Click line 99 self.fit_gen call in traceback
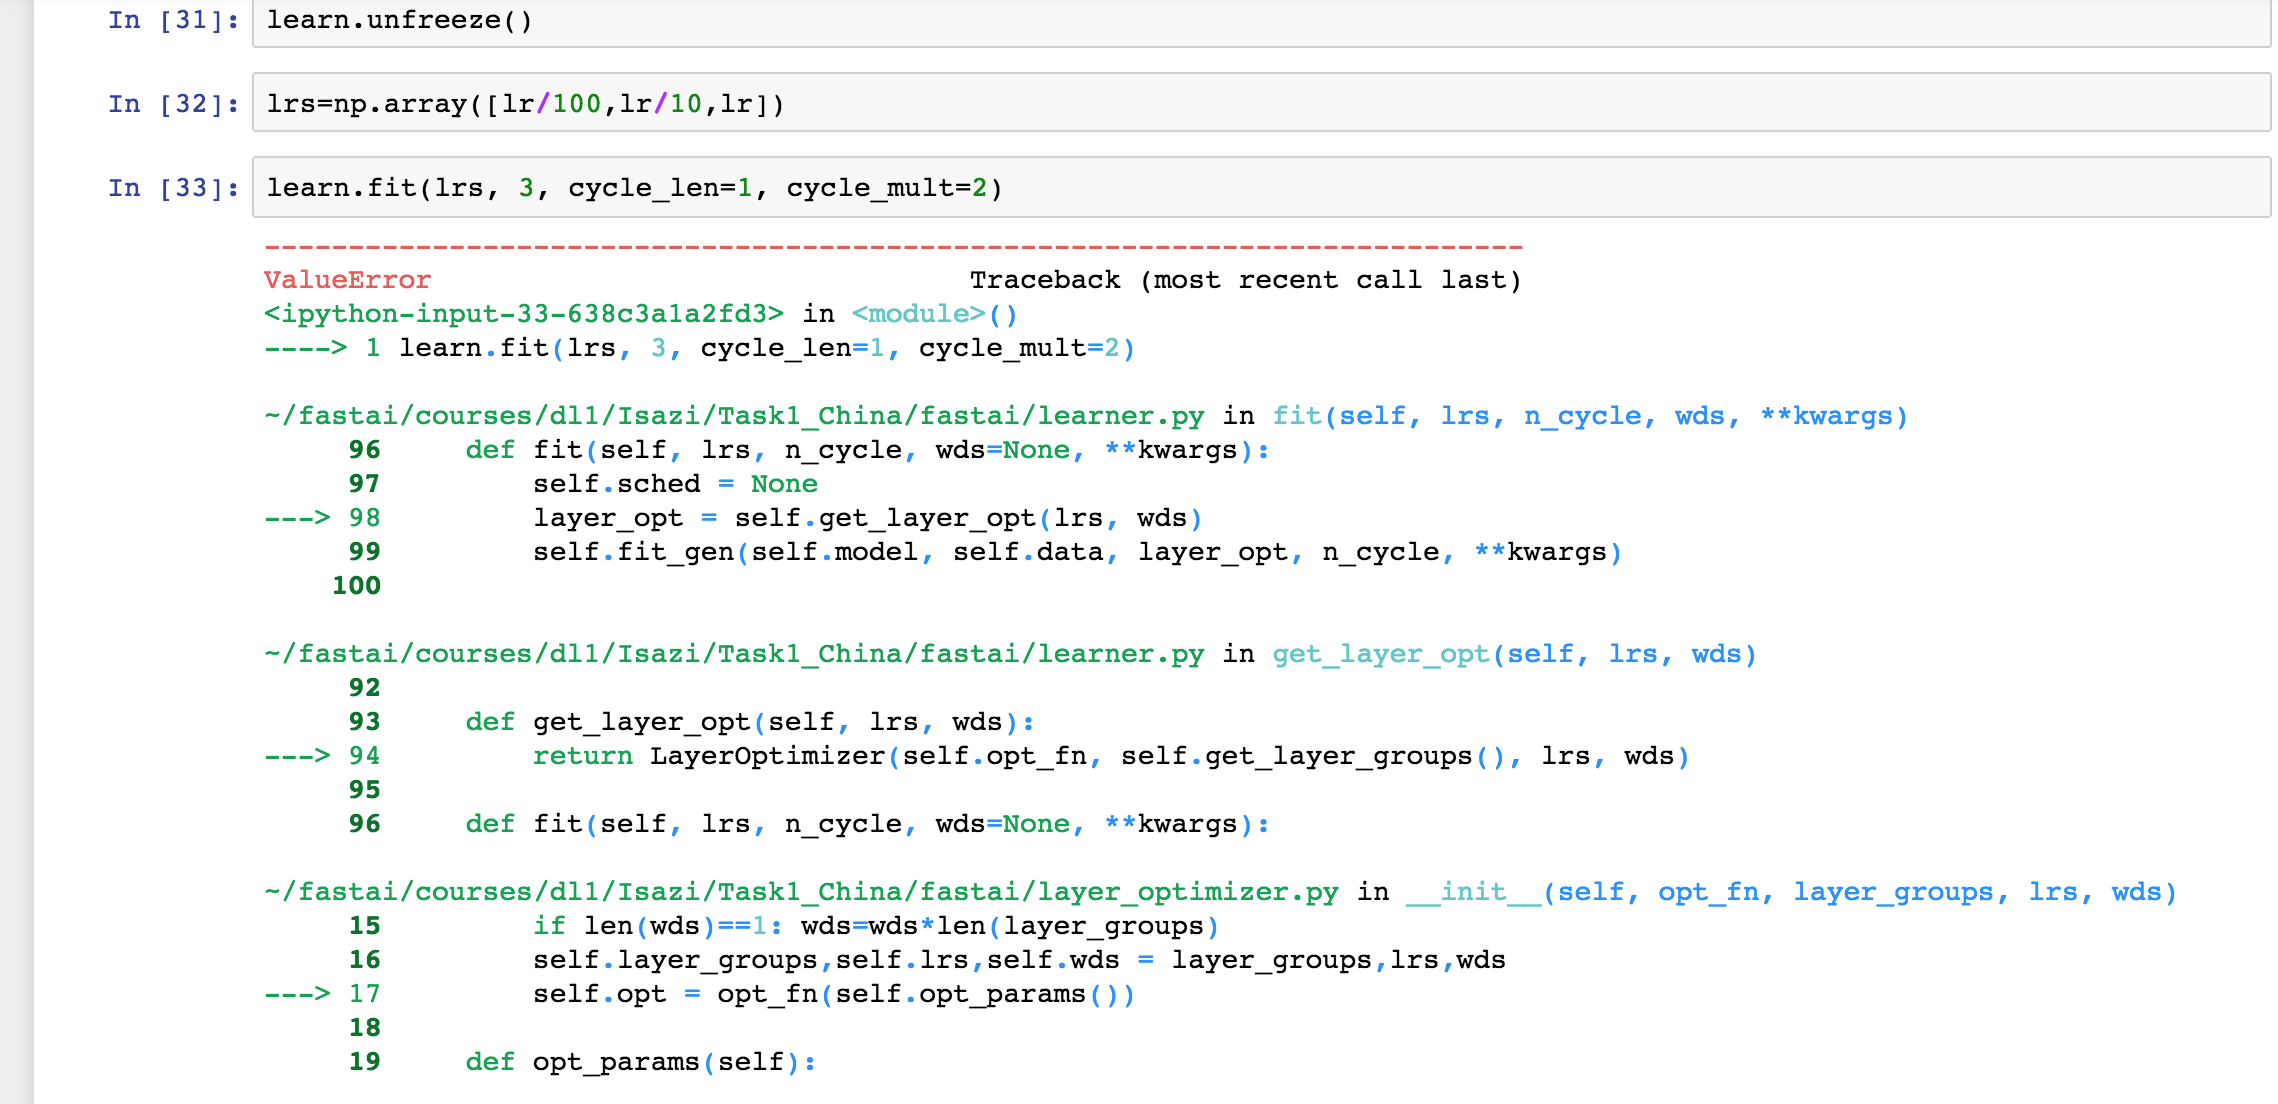This screenshot has height=1104, width=2278. (1077, 552)
